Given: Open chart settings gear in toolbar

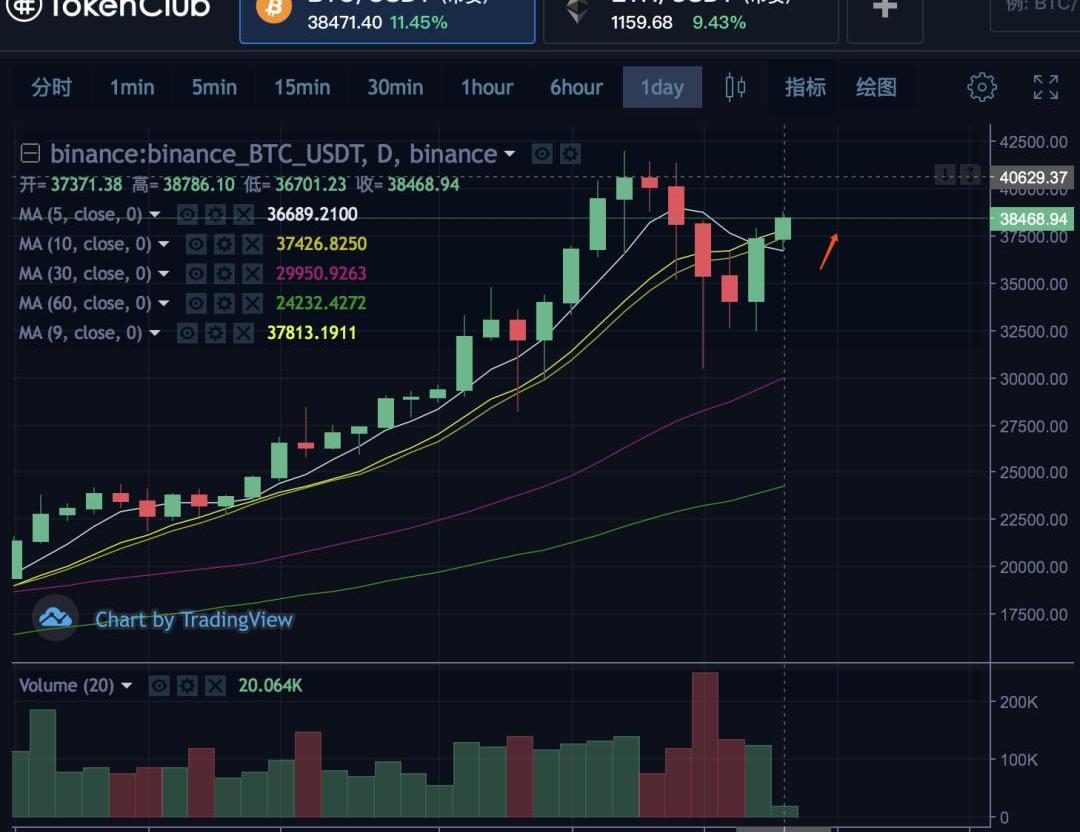Looking at the screenshot, I should (x=982, y=87).
